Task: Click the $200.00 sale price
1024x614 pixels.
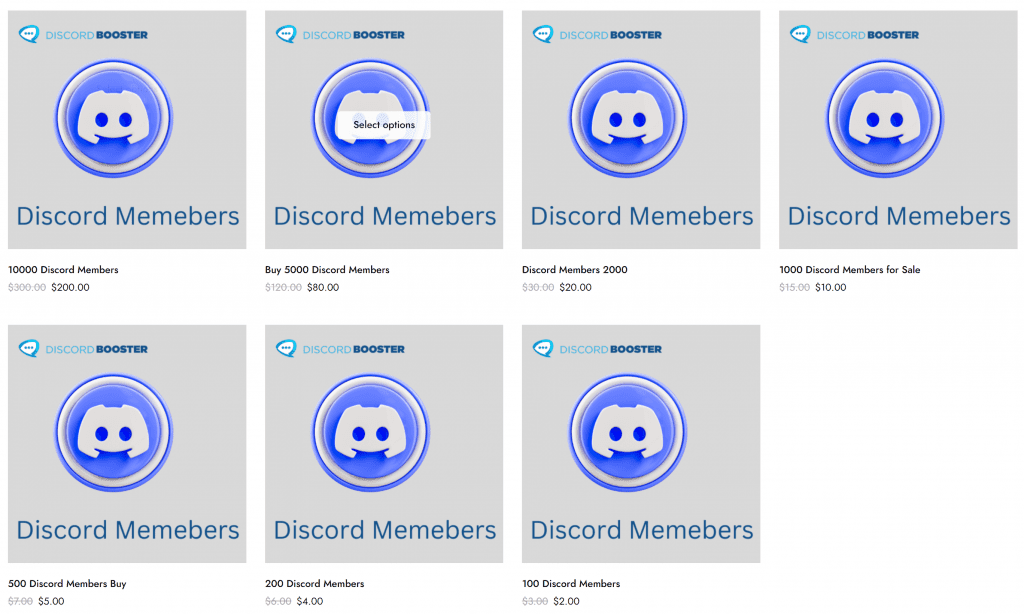Action: pyautogui.click(x=71, y=287)
